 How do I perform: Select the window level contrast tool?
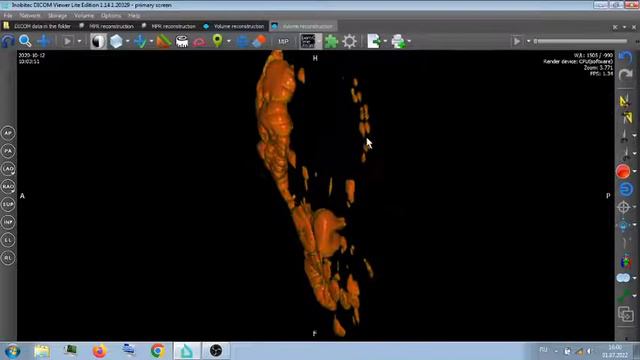tap(98, 41)
